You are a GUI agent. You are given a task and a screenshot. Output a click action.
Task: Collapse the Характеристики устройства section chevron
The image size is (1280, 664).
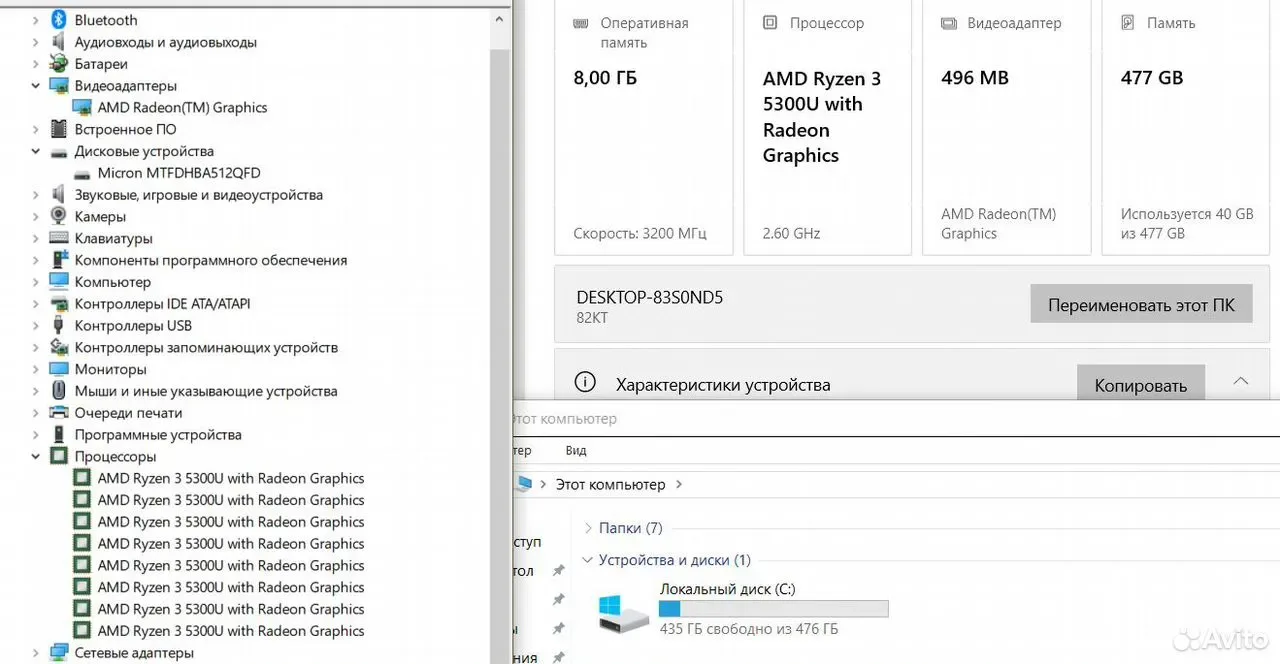coord(1241,381)
